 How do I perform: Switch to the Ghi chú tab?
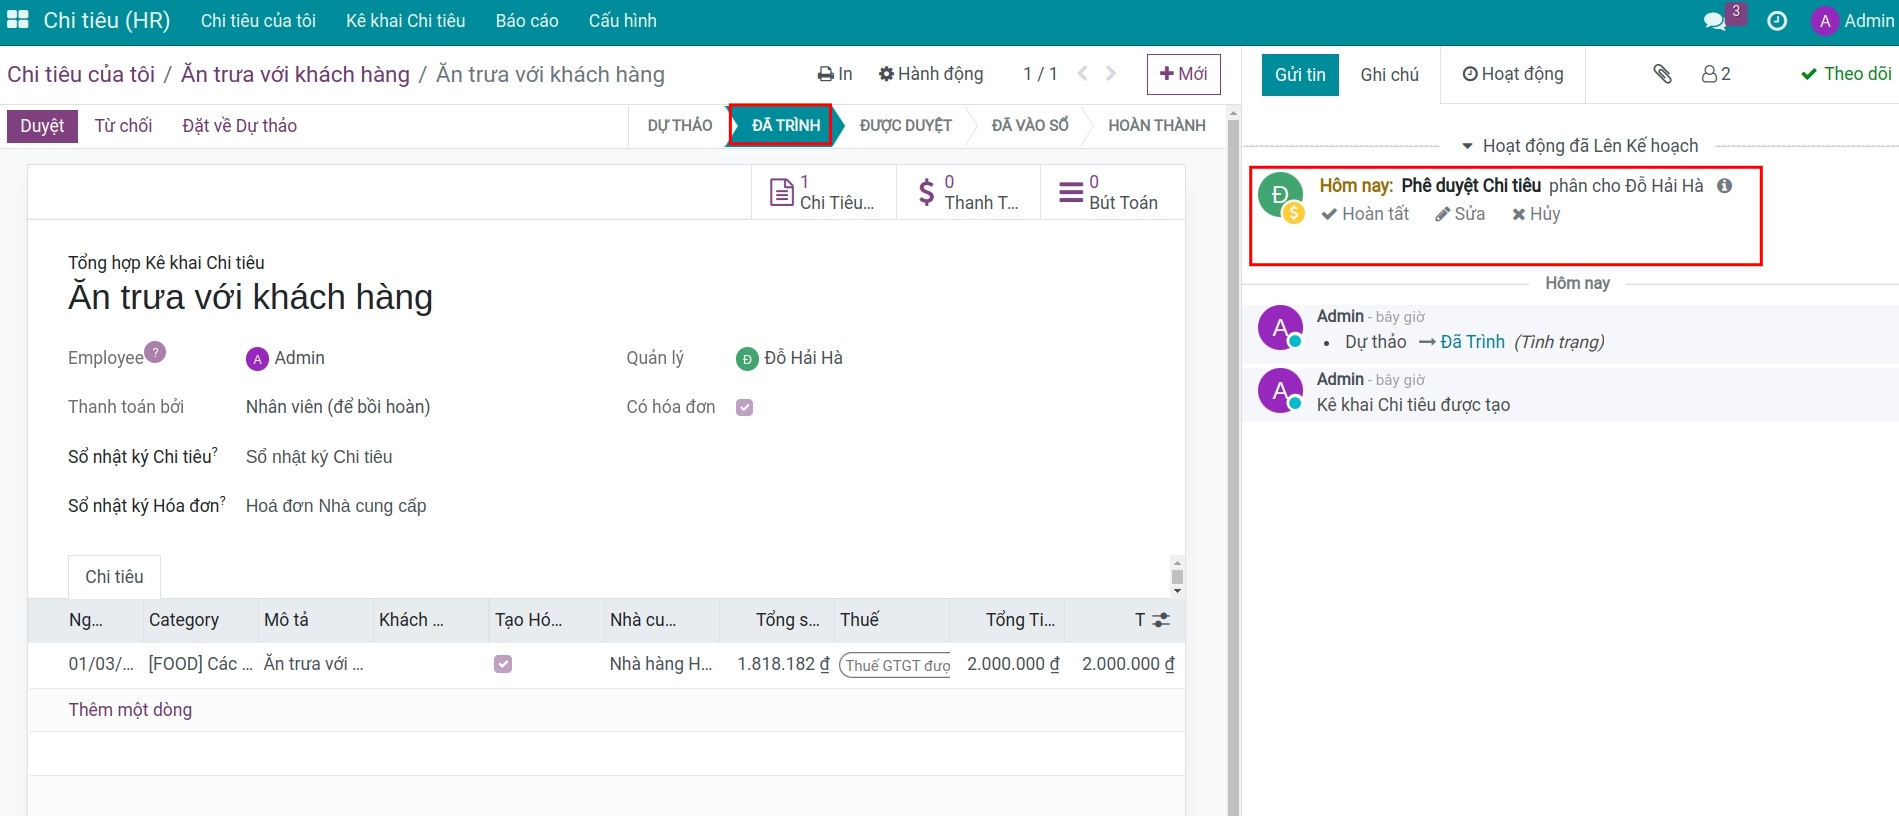(x=1389, y=75)
